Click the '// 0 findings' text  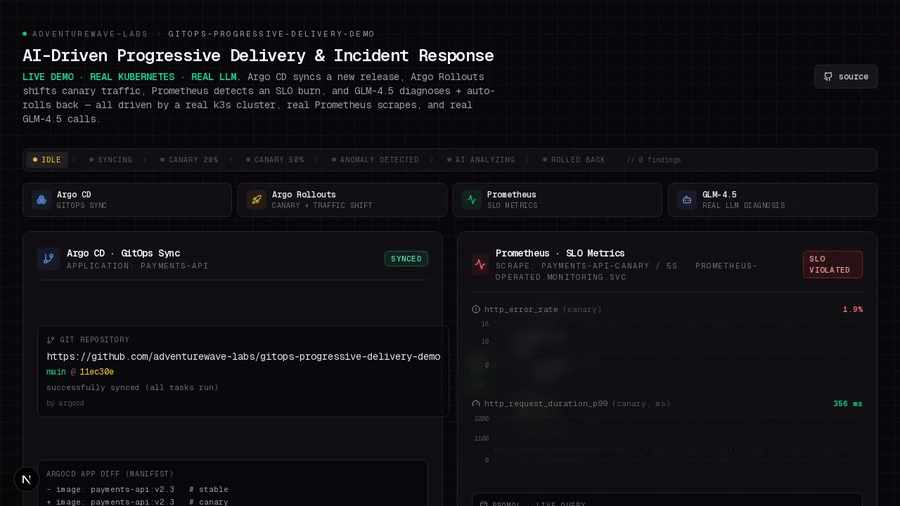click(654, 160)
